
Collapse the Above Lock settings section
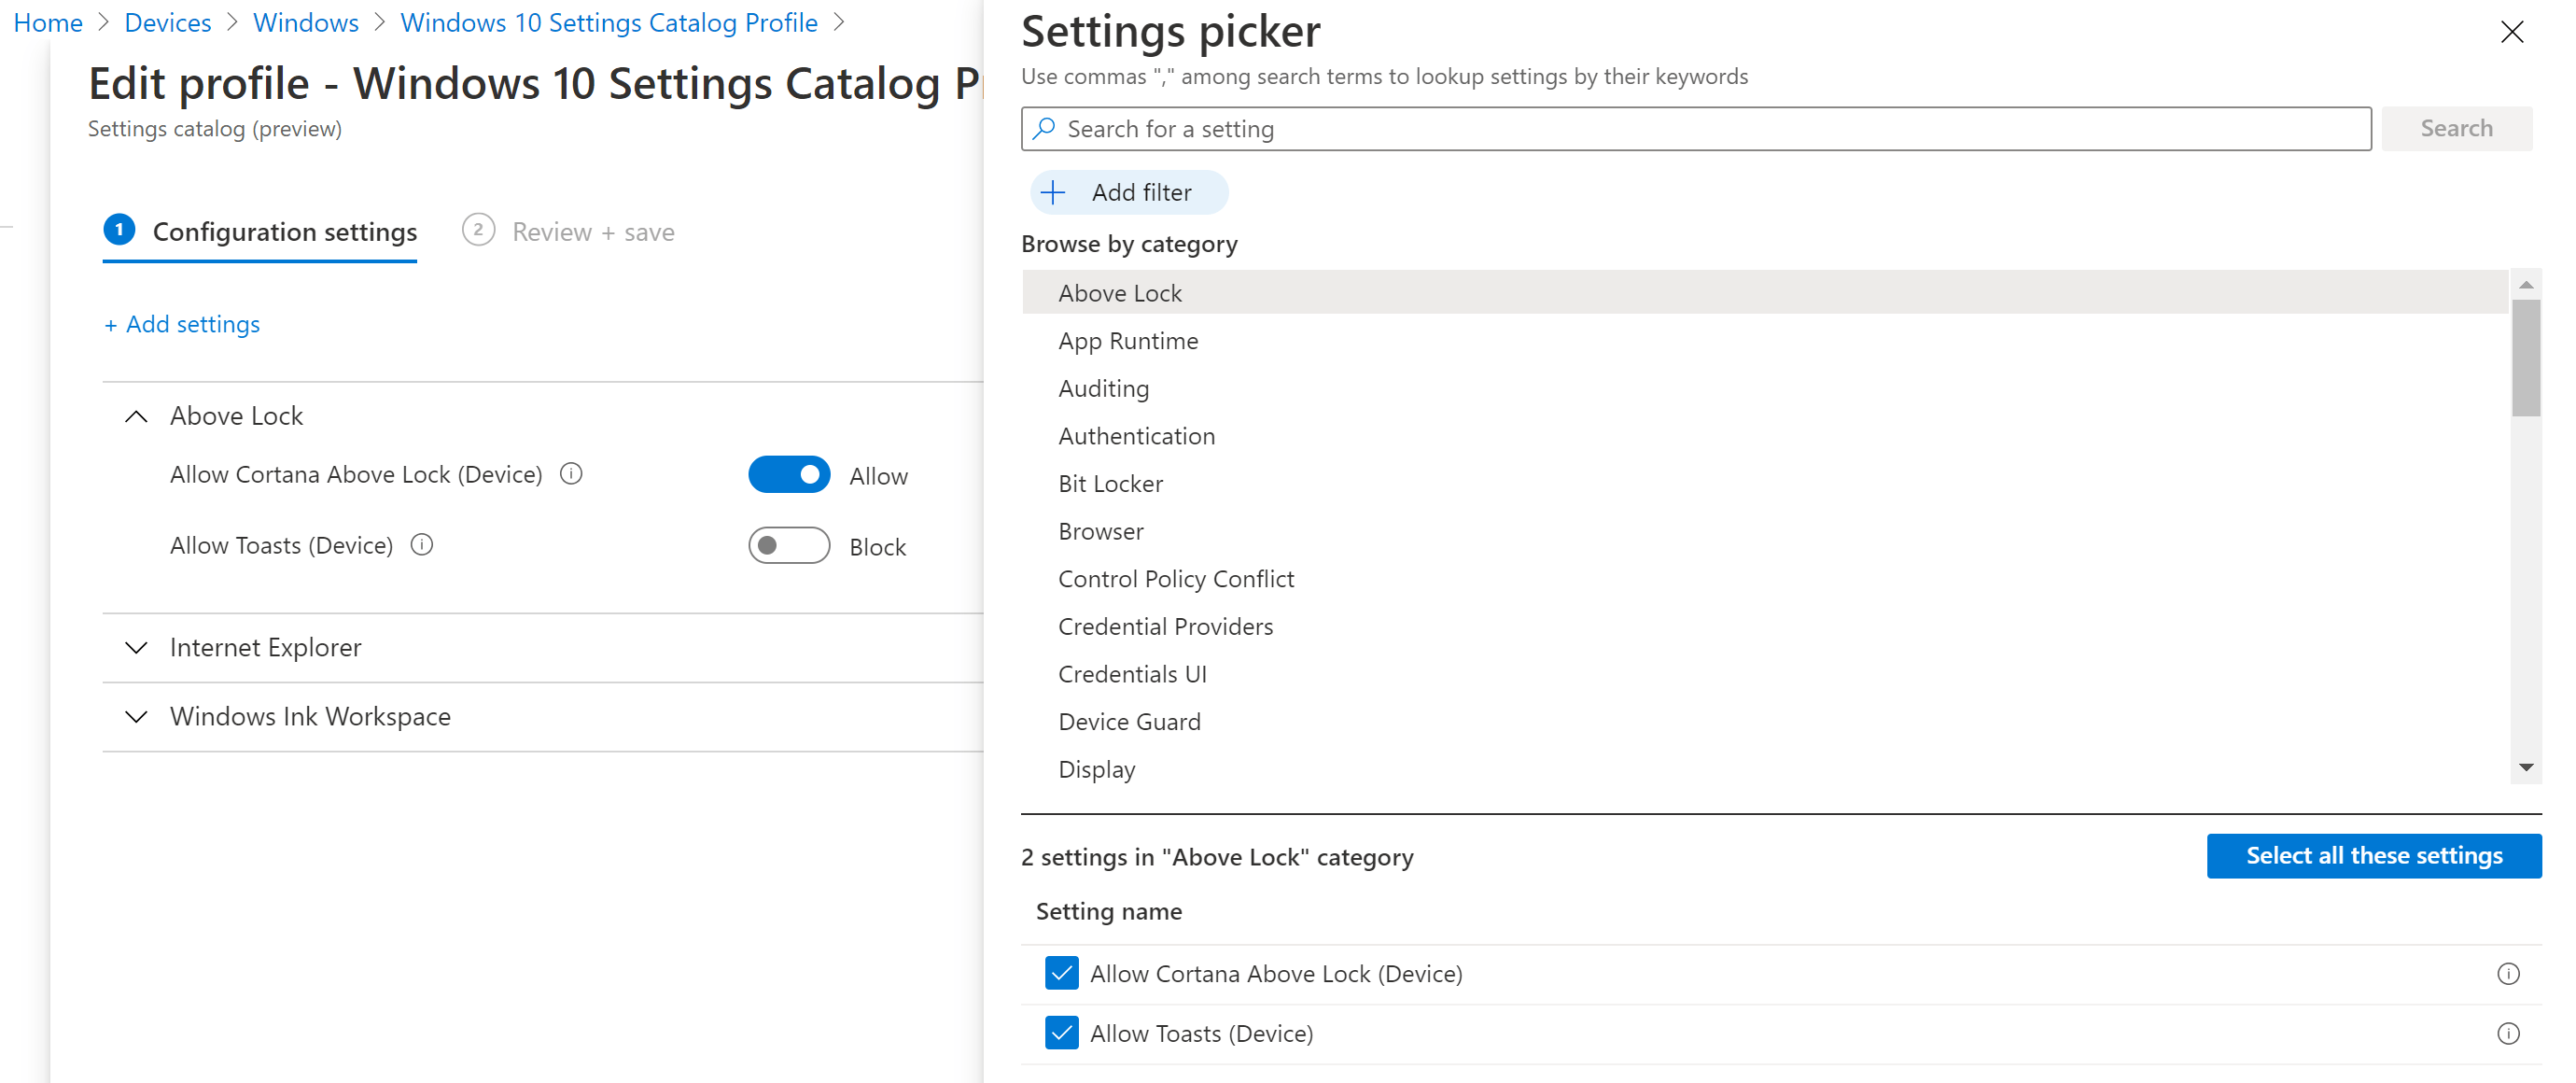[137, 416]
